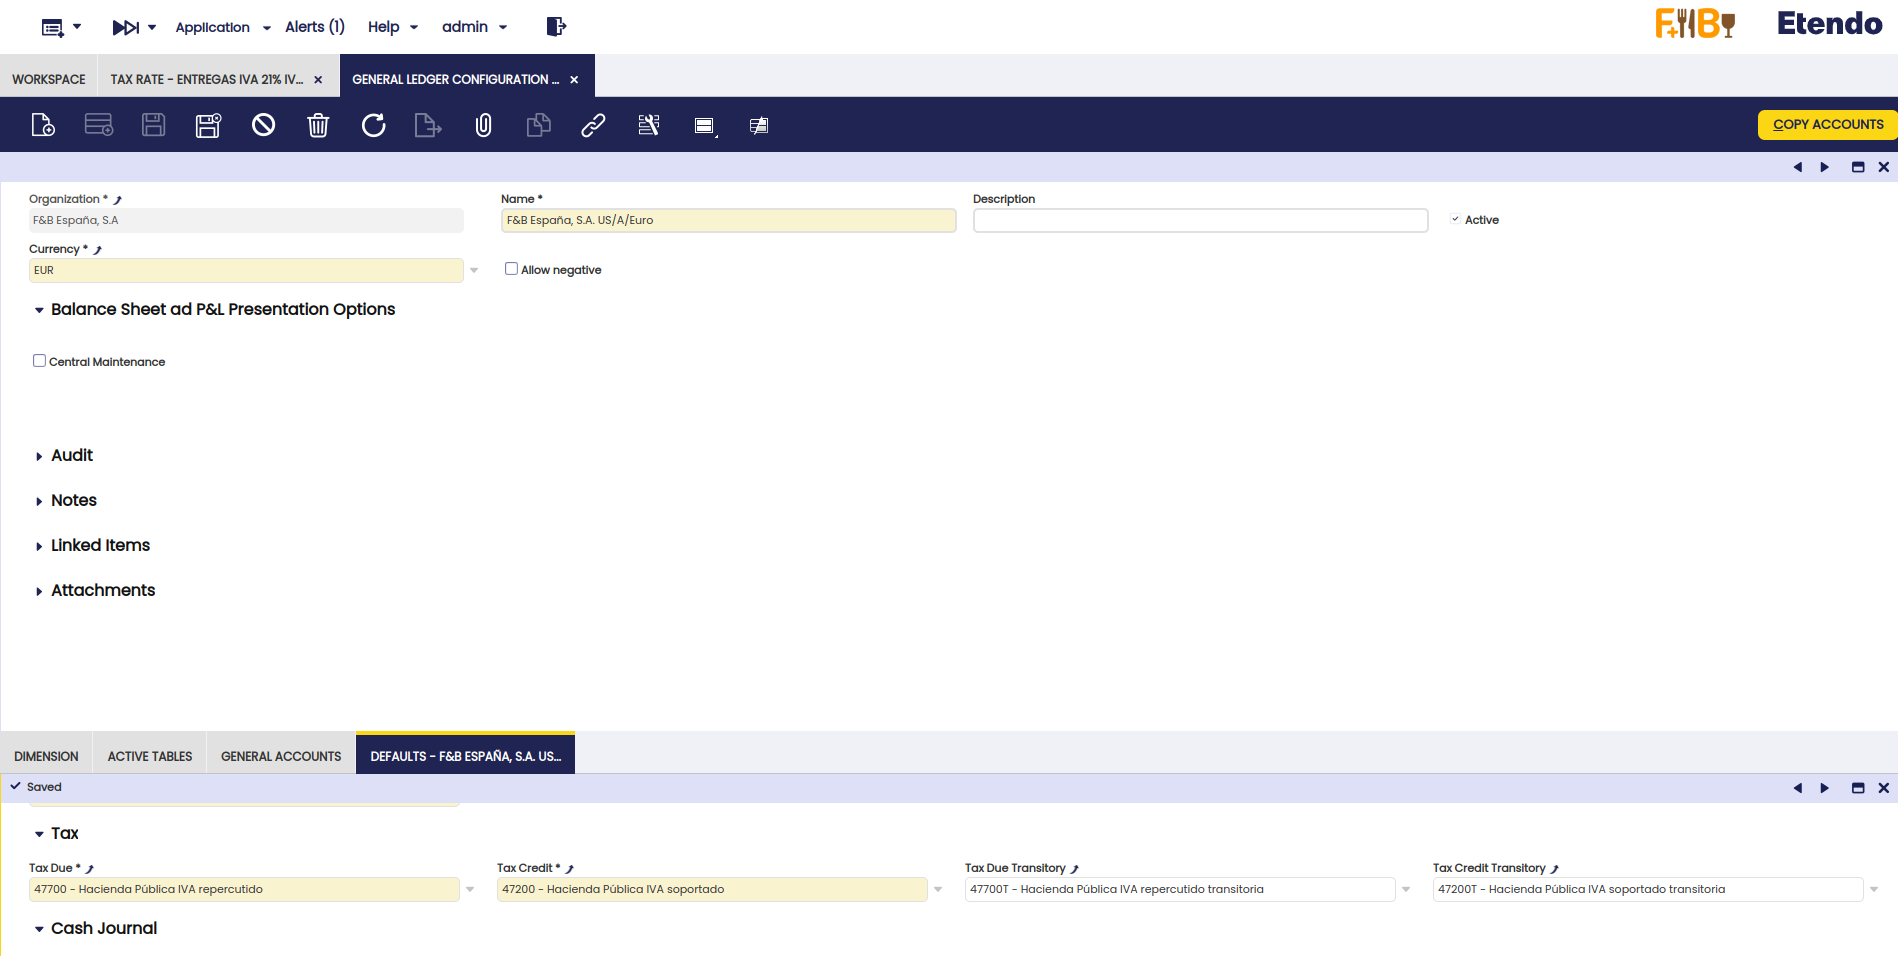Maximize the header form panel
The height and width of the screenshot is (956, 1898).
point(1858,167)
